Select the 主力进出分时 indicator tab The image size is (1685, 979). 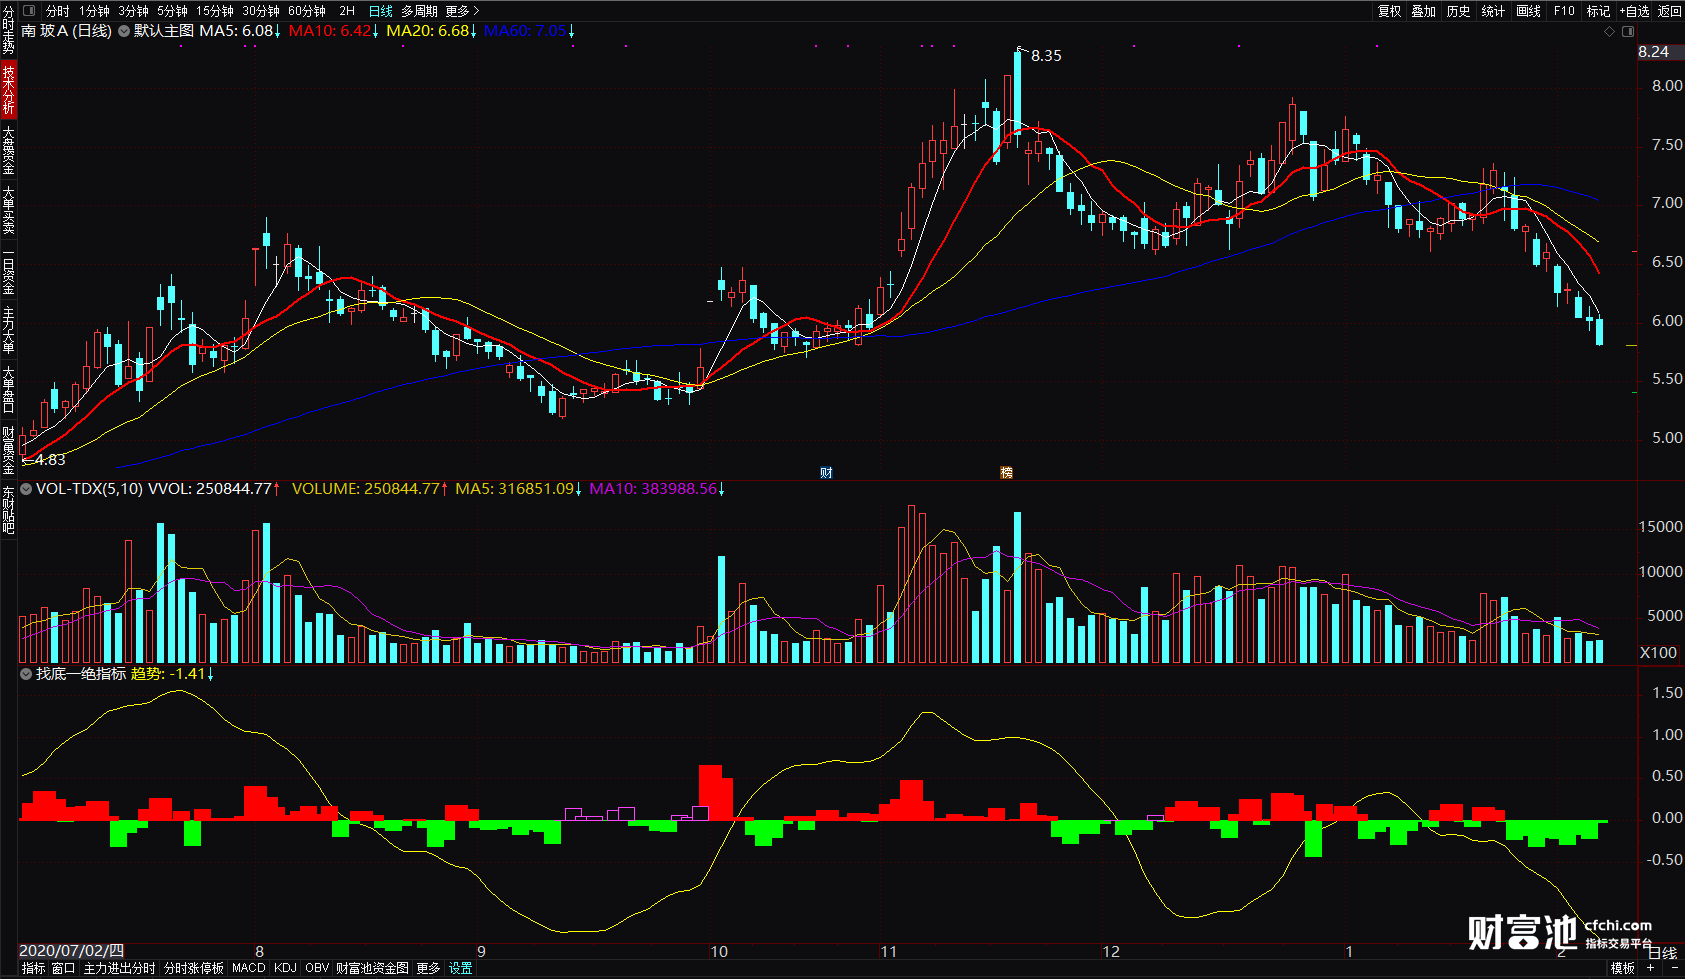[119, 968]
